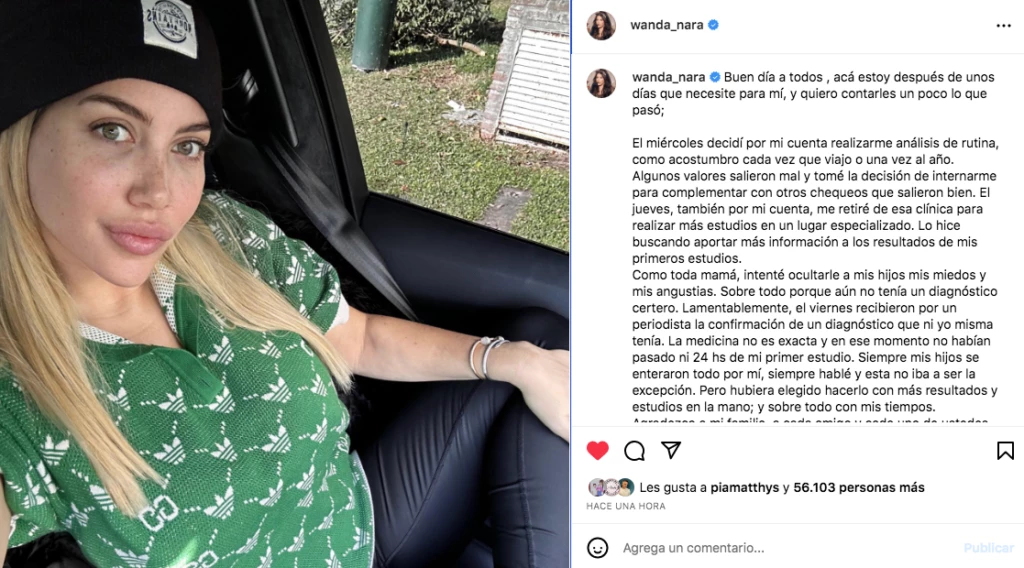Image resolution: width=1024 pixels, height=568 pixels.
Task: Open wanda_nara username in the caption
Action: click(x=669, y=77)
